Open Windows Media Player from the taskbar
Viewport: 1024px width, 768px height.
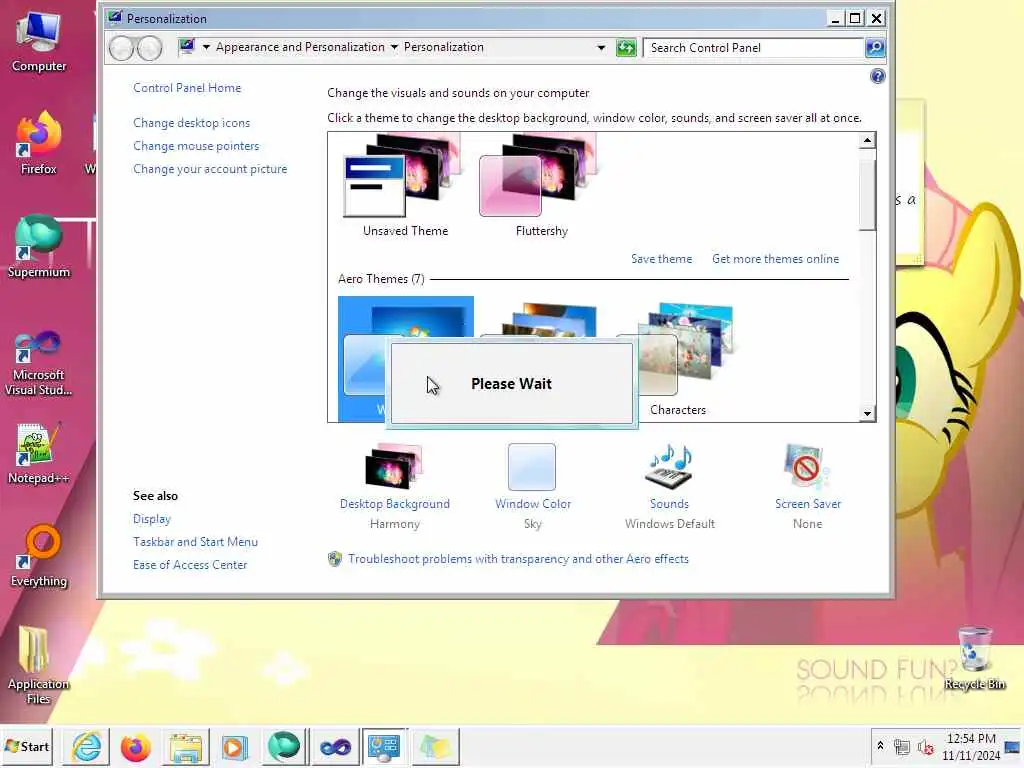tap(234, 746)
